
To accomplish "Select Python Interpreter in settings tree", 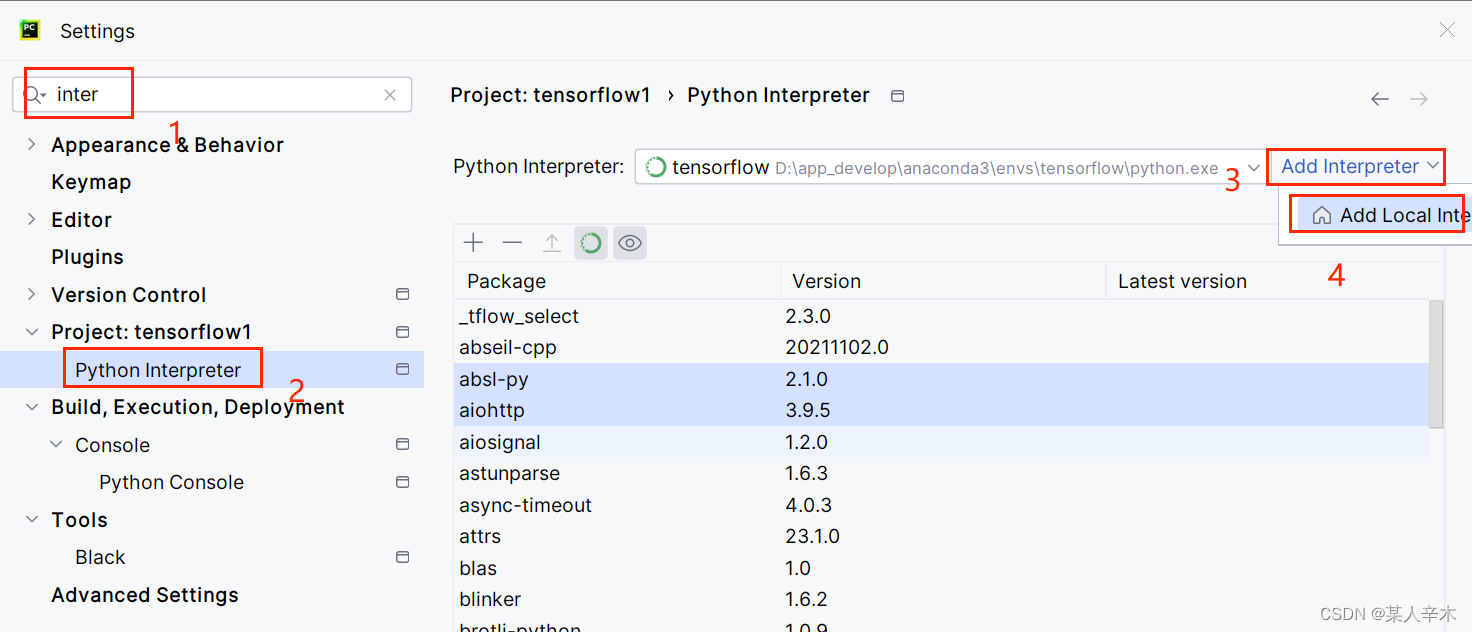I will (158, 370).
